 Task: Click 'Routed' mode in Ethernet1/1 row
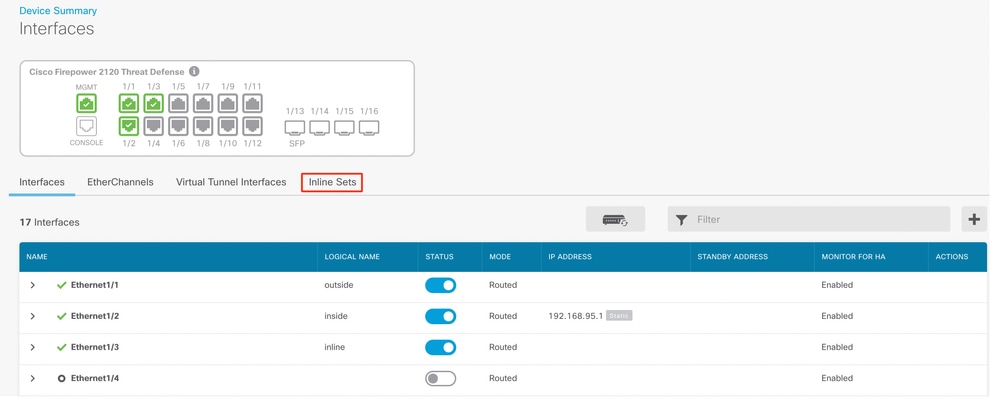click(503, 285)
